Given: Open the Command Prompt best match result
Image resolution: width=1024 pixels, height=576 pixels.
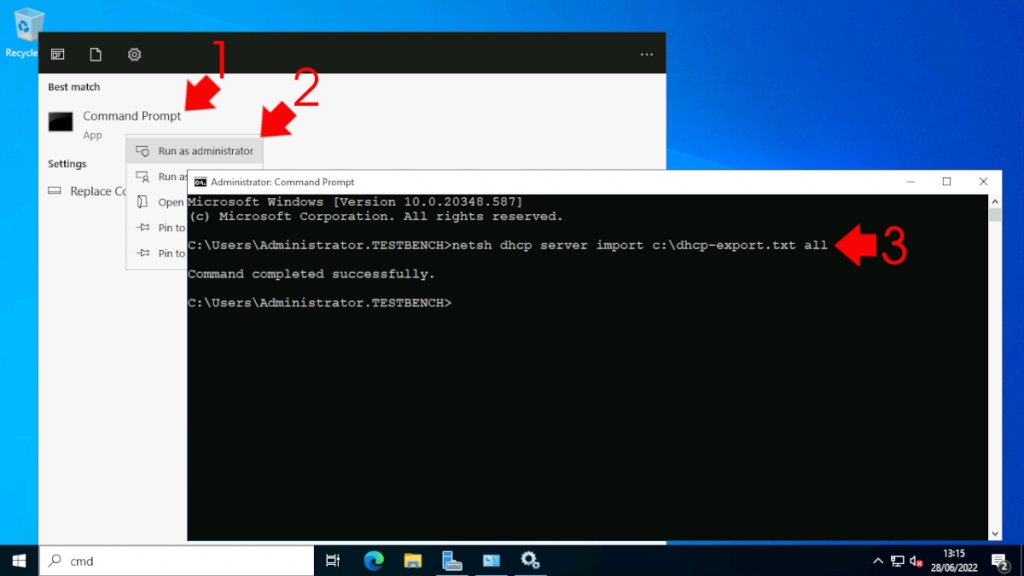Looking at the screenshot, I should (130, 116).
